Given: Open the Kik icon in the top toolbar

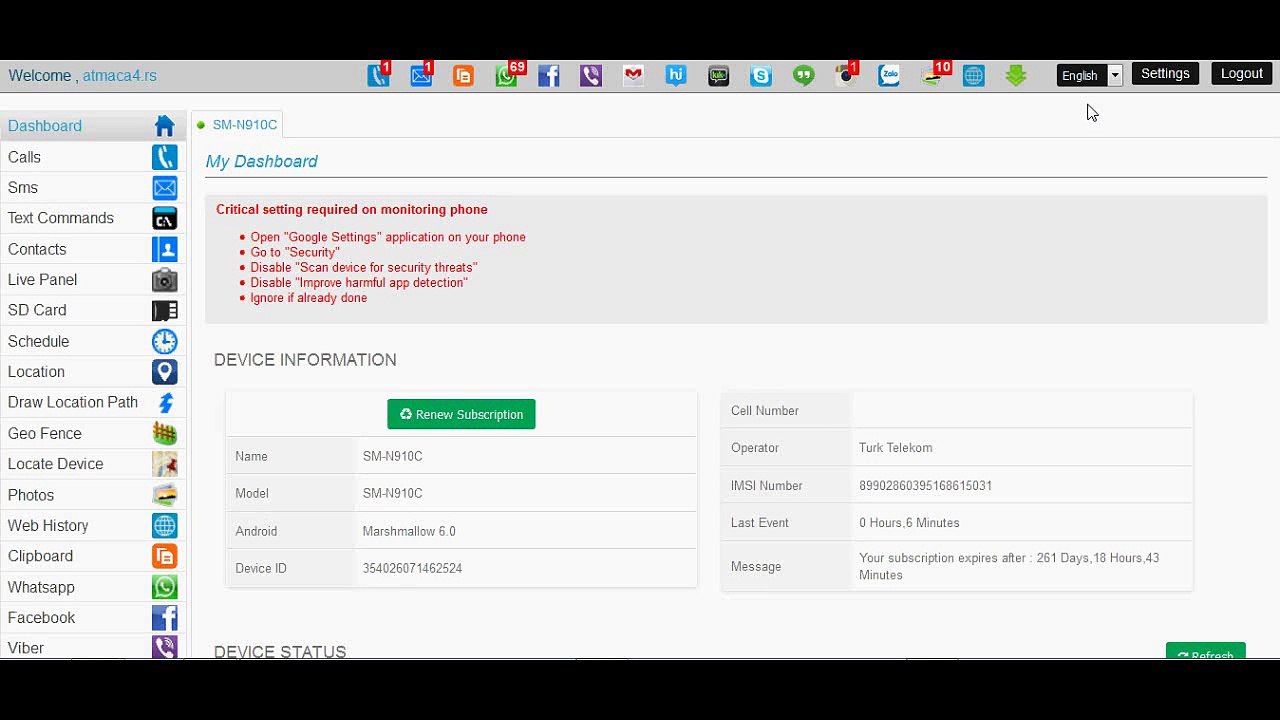Looking at the screenshot, I should click(x=718, y=75).
